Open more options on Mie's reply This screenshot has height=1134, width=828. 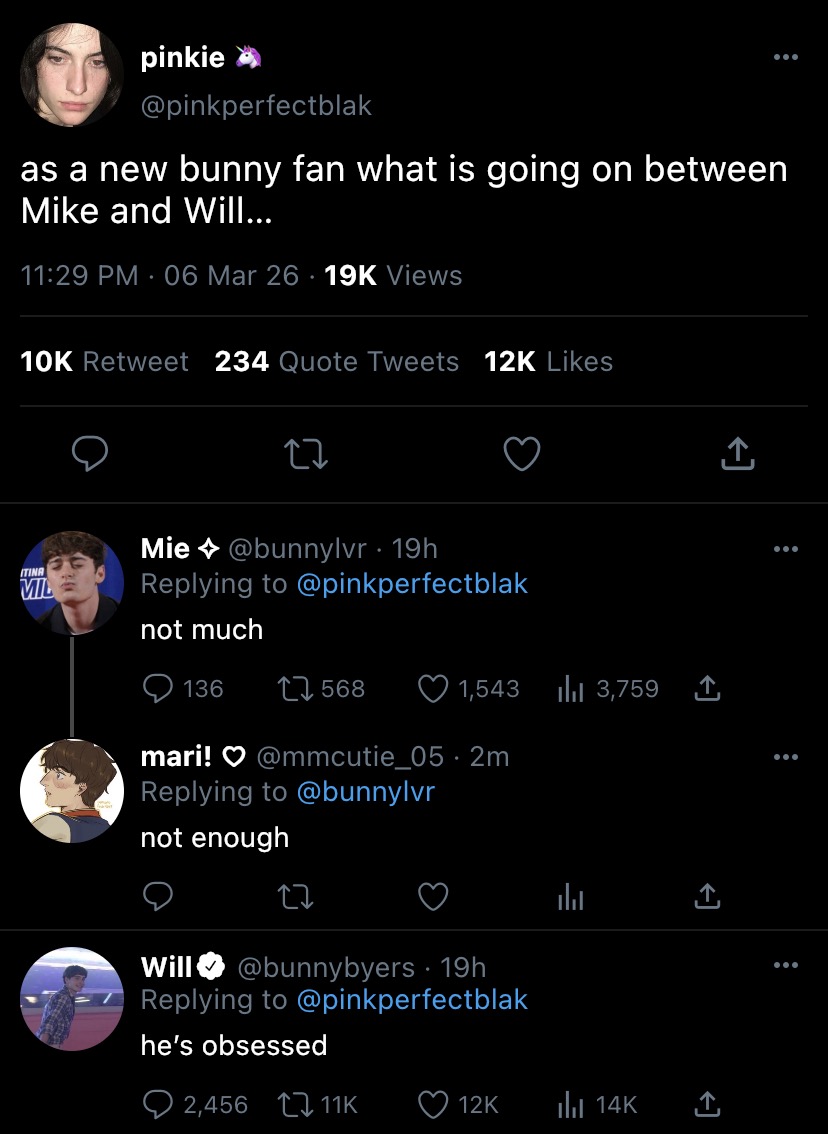coord(786,549)
